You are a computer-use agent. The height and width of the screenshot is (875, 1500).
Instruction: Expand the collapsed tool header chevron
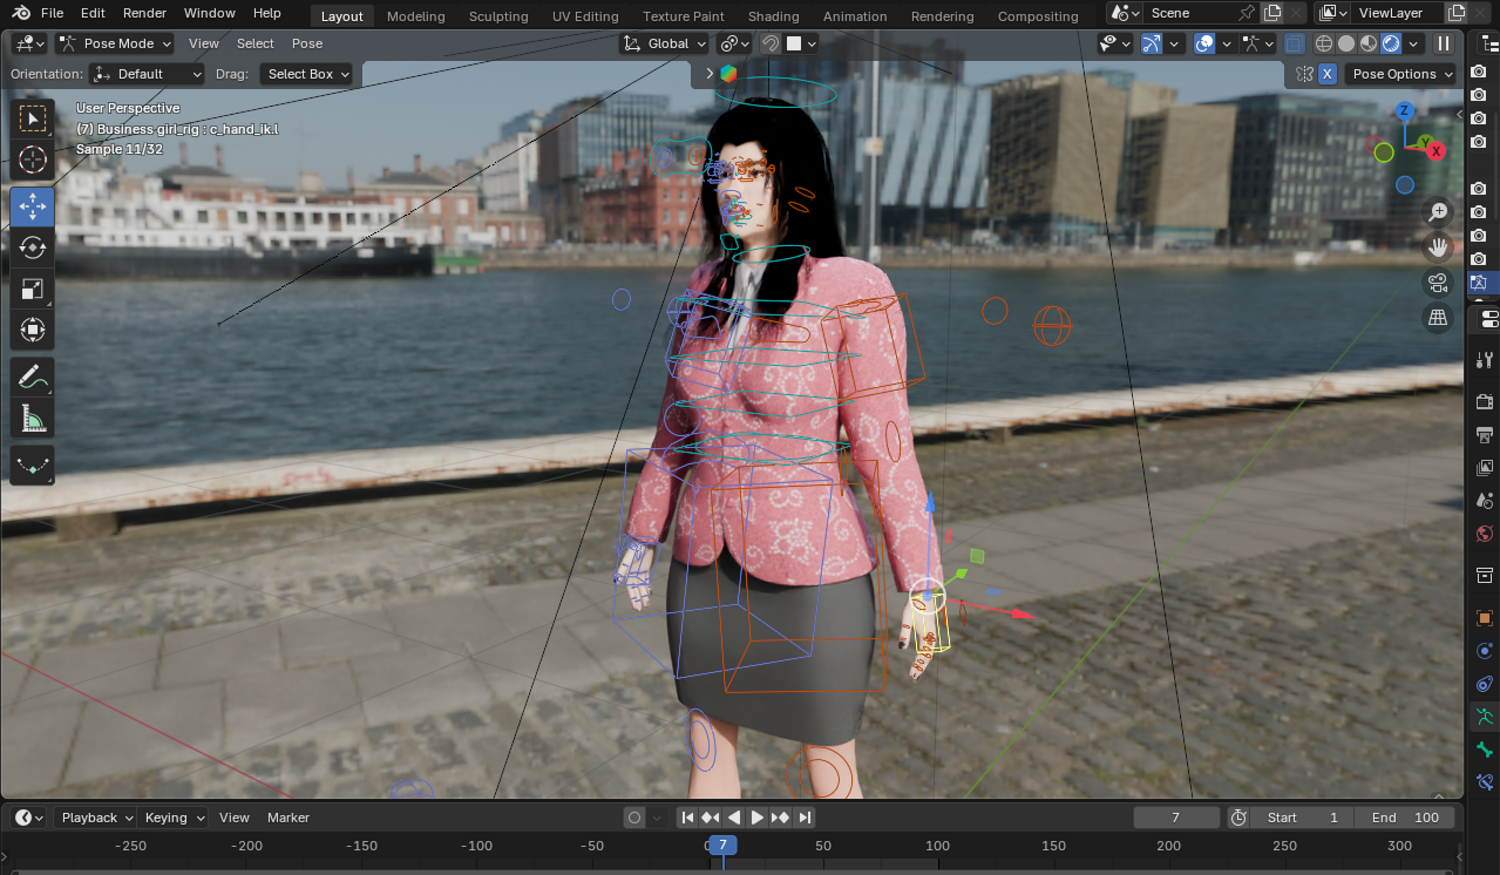(709, 74)
